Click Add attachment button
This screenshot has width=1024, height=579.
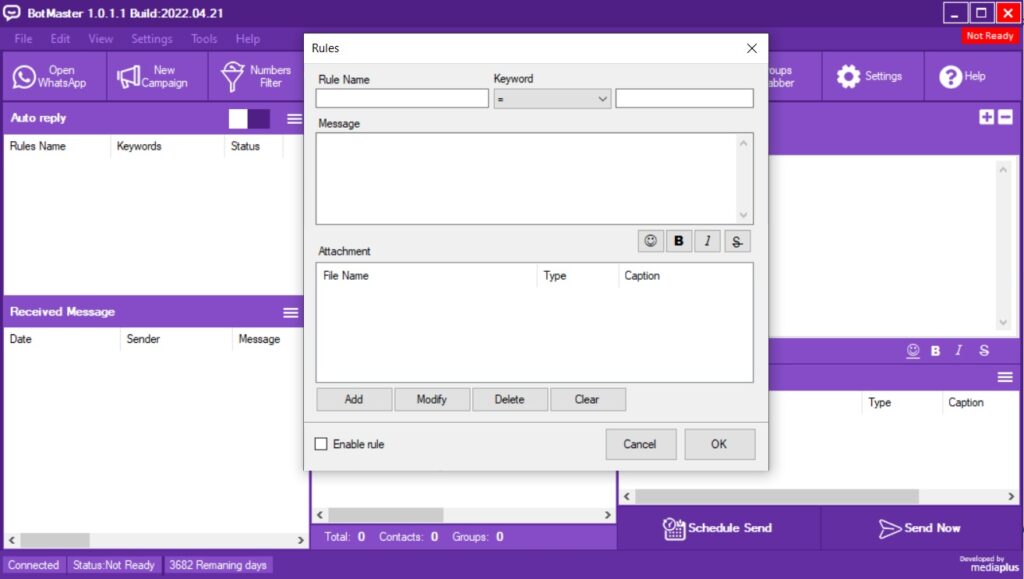[354, 399]
